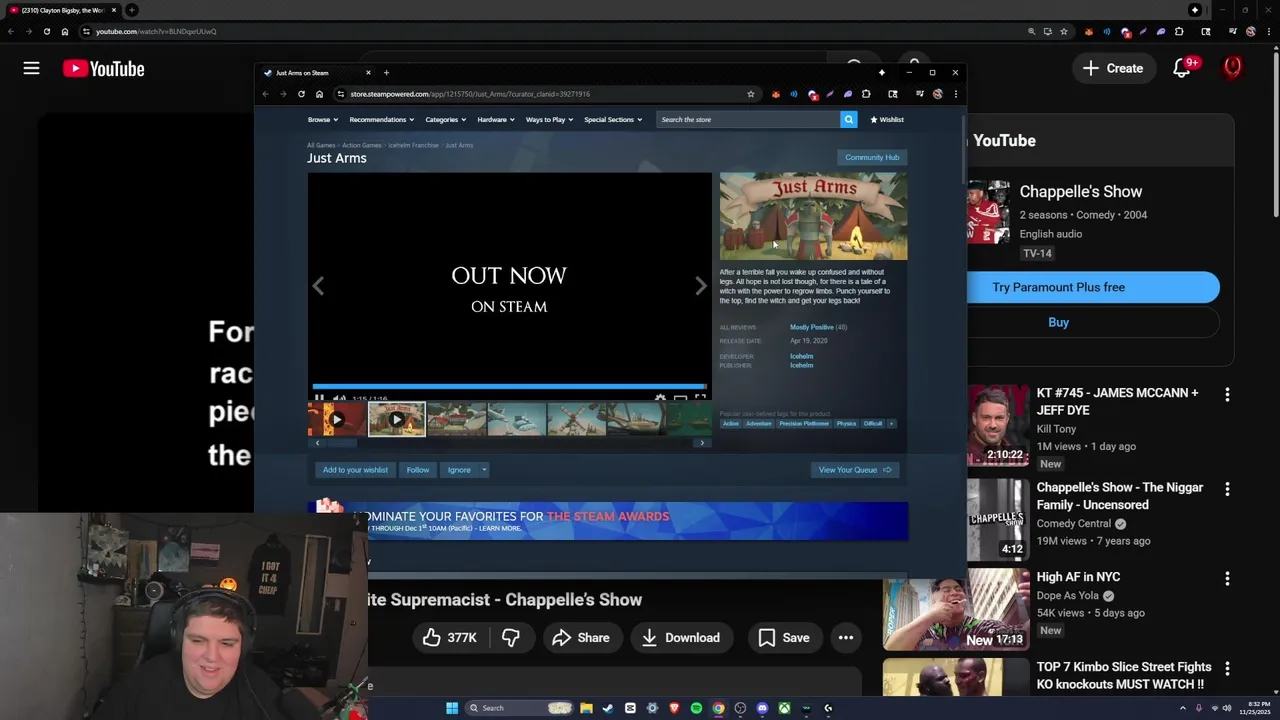
Task: Toggle Ignore for this game
Action: pos(459,470)
